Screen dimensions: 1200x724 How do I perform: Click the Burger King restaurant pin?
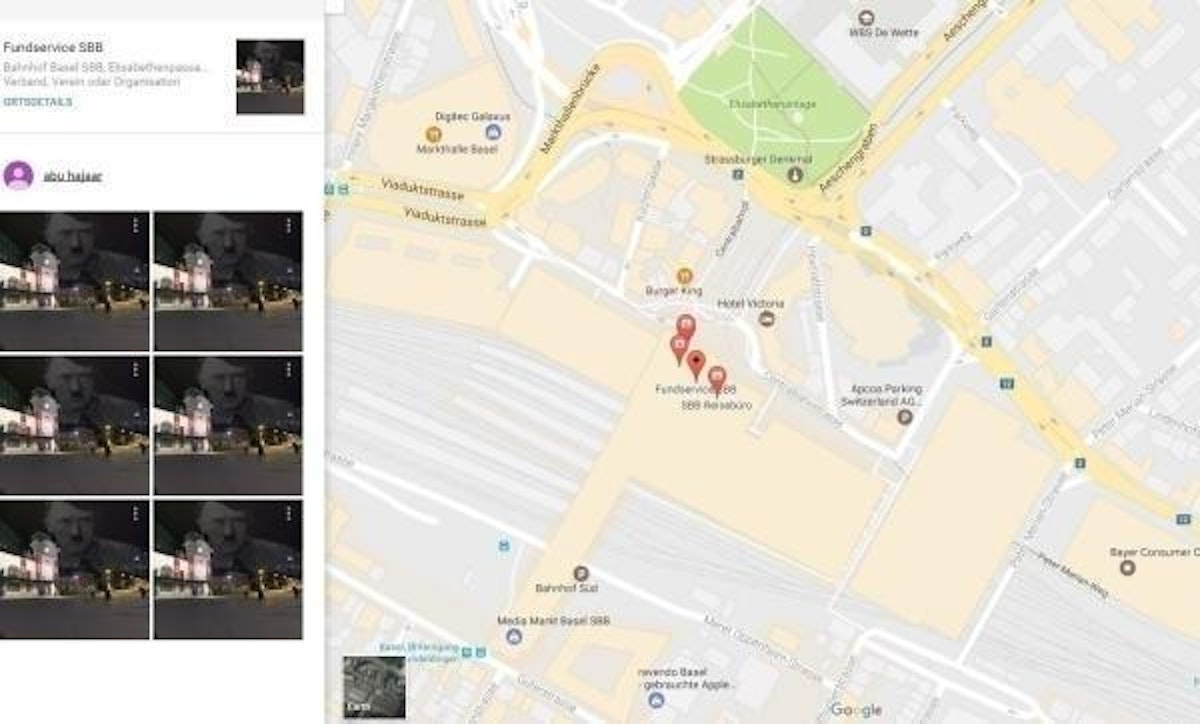(x=684, y=275)
